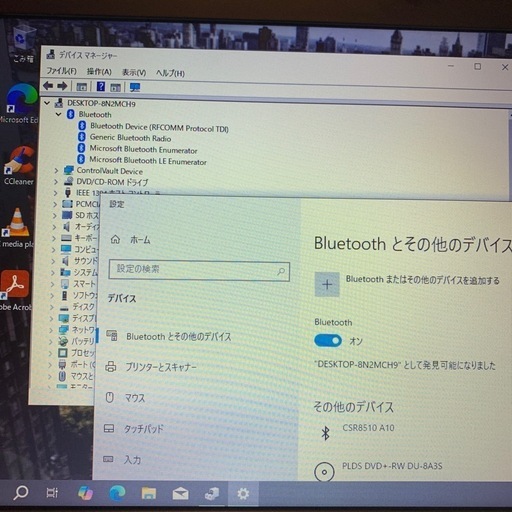Open the 操作(A) menu
This screenshot has width=512, height=512.
click(99, 72)
